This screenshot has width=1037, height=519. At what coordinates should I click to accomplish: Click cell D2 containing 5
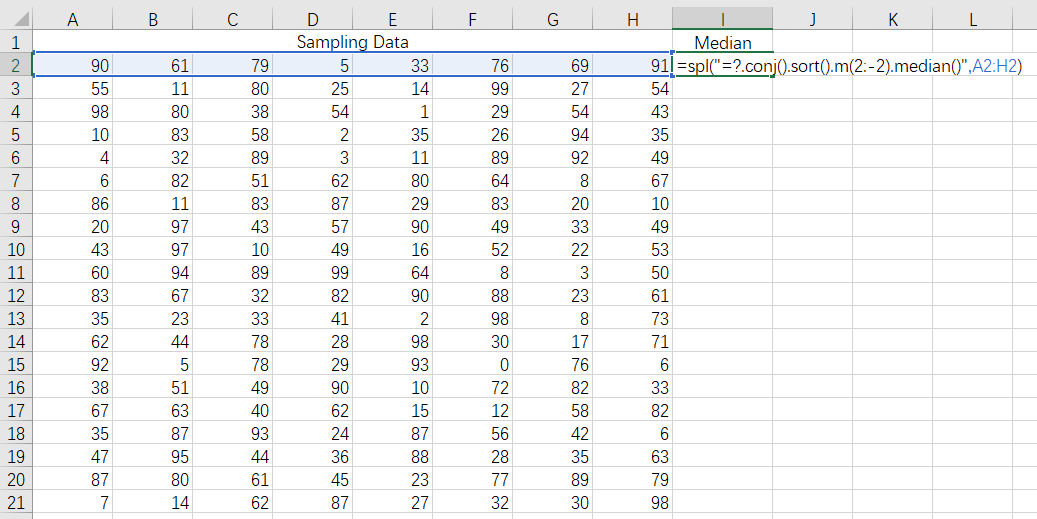tap(312, 65)
